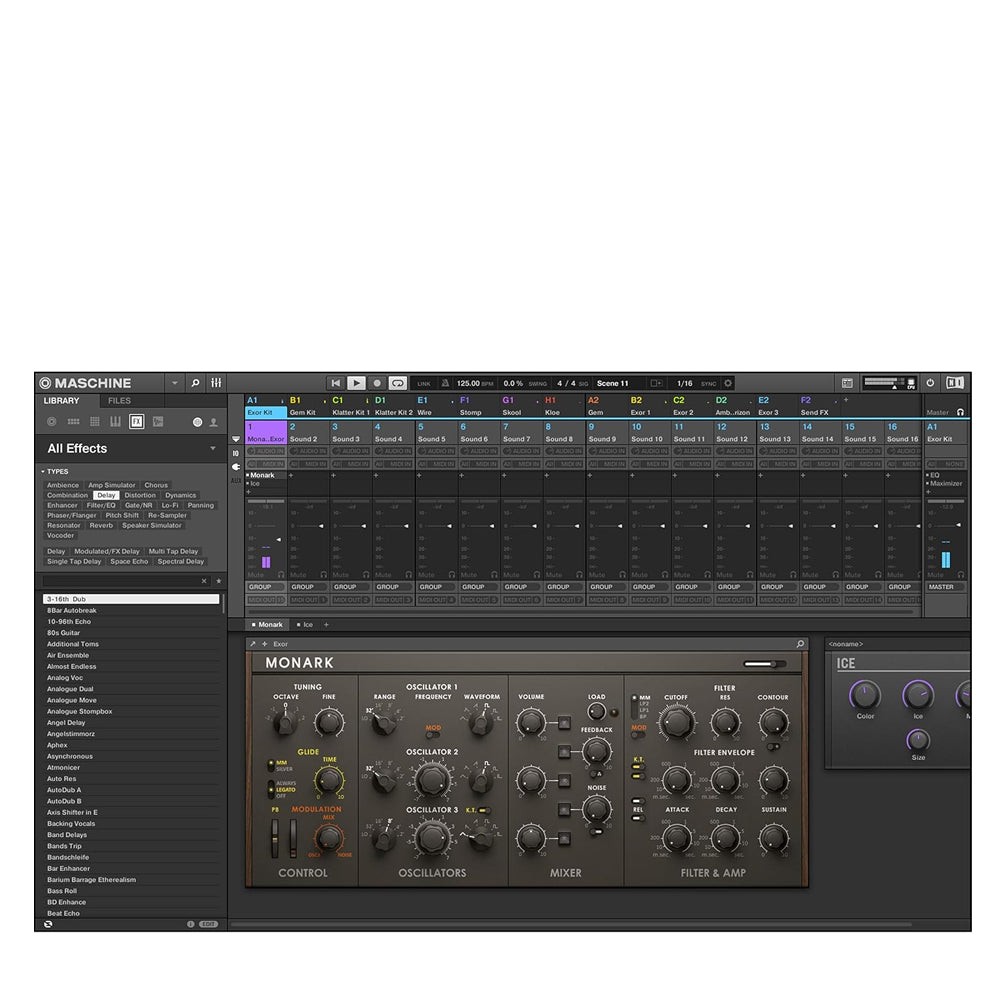Image resolution: width=1000 pixels, height=1000 pixels.
Task: Click the Play button in transport
Action: click(356, 383)
